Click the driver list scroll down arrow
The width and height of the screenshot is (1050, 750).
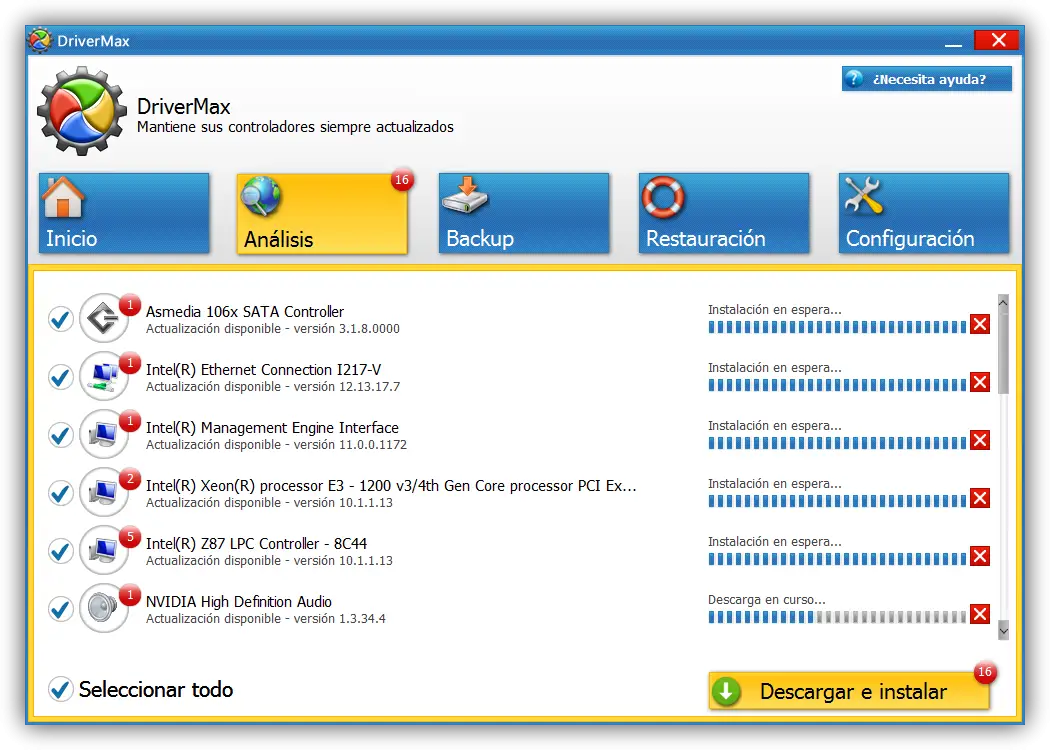point(1003,631)
